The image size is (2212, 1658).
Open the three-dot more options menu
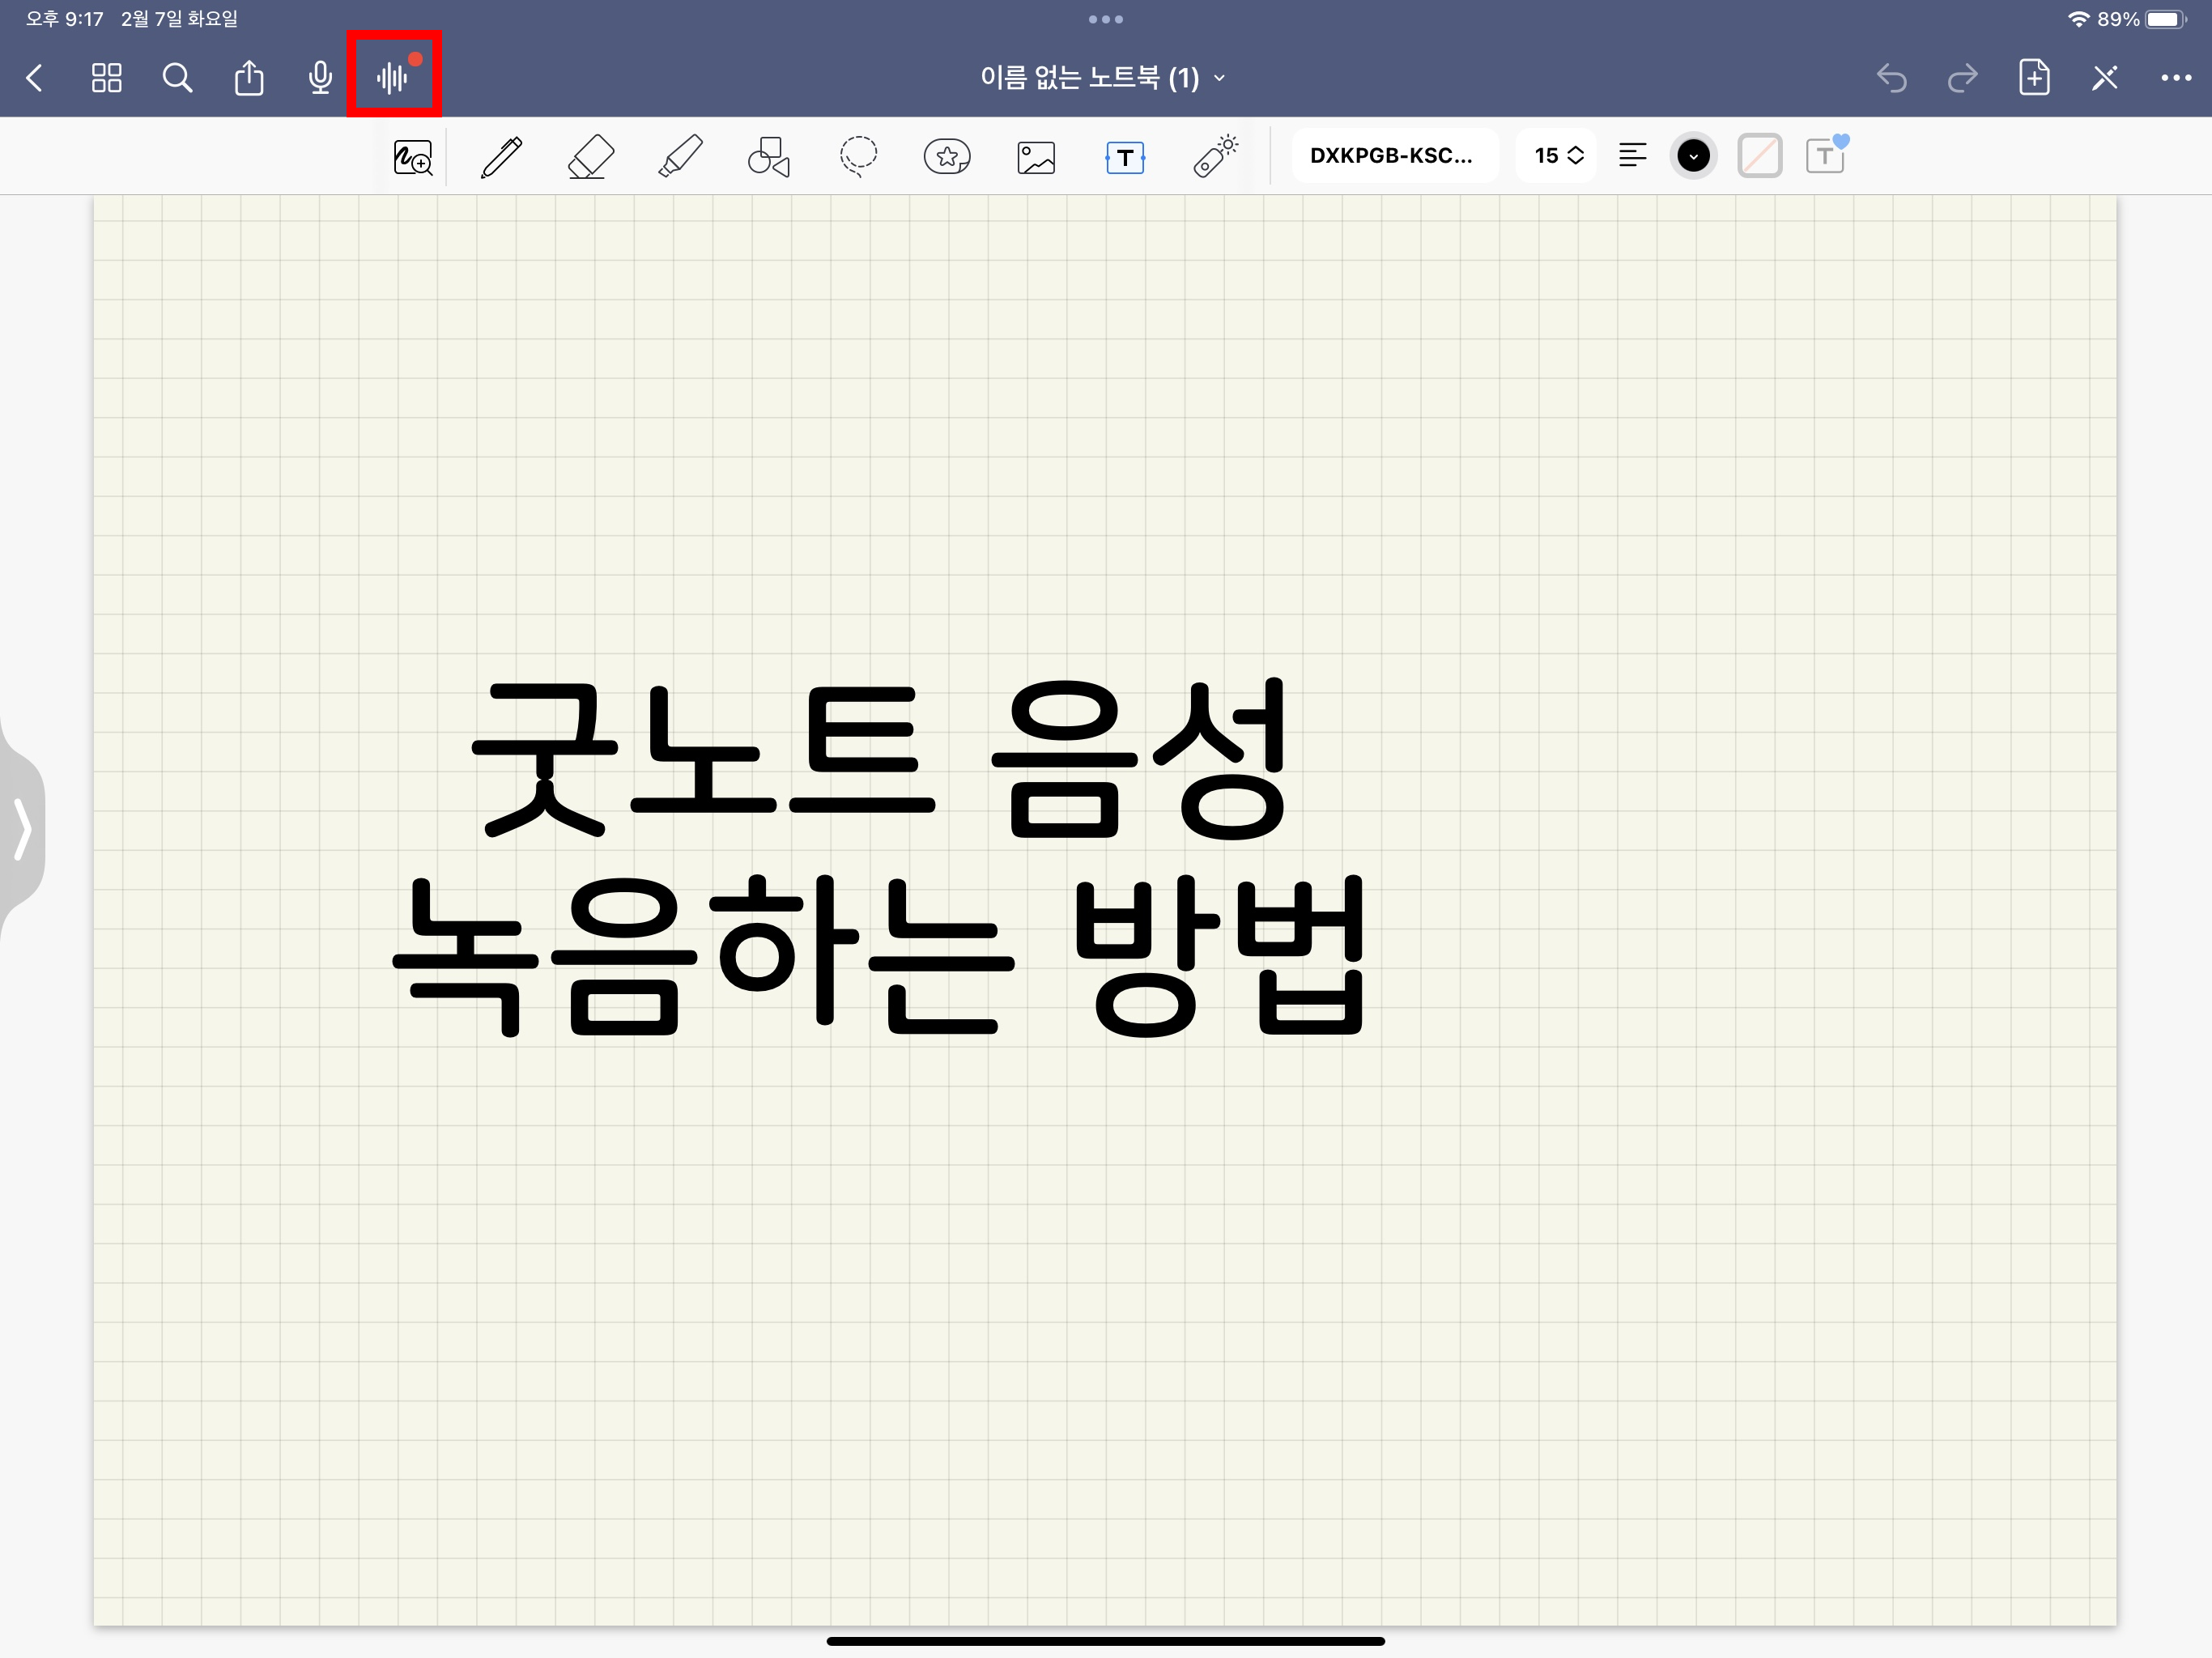point(2175,78)
